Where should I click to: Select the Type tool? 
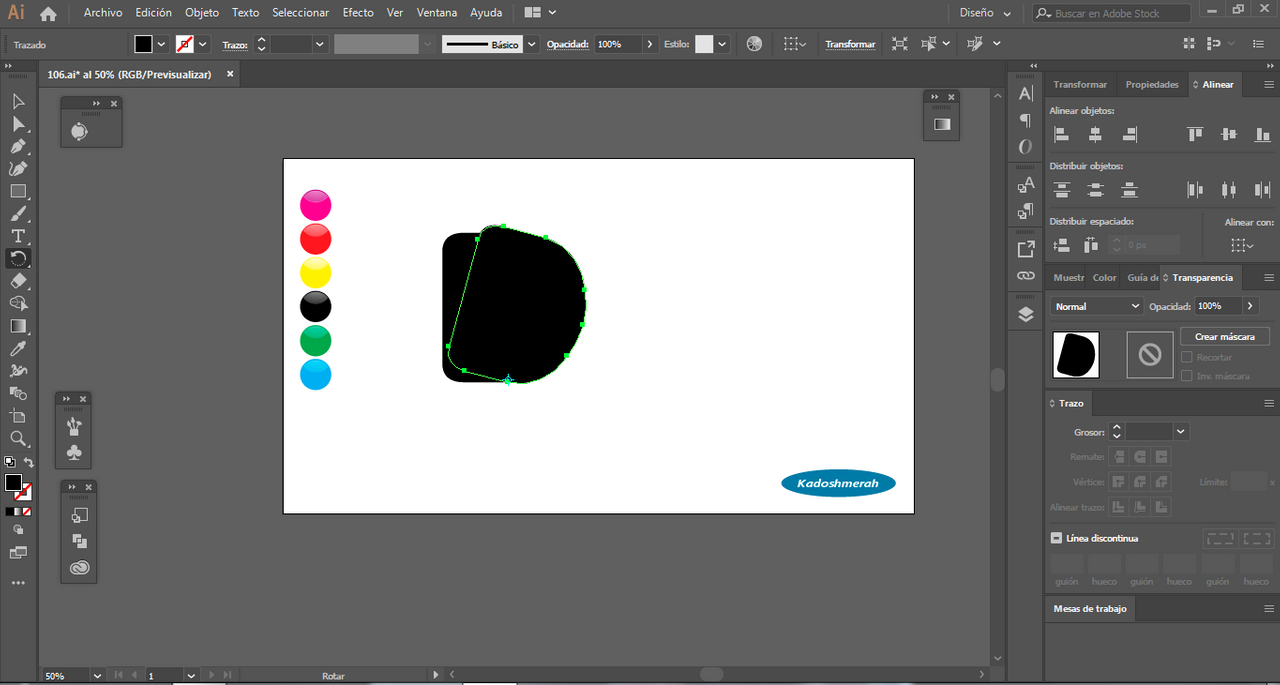(x=18, y=236)
